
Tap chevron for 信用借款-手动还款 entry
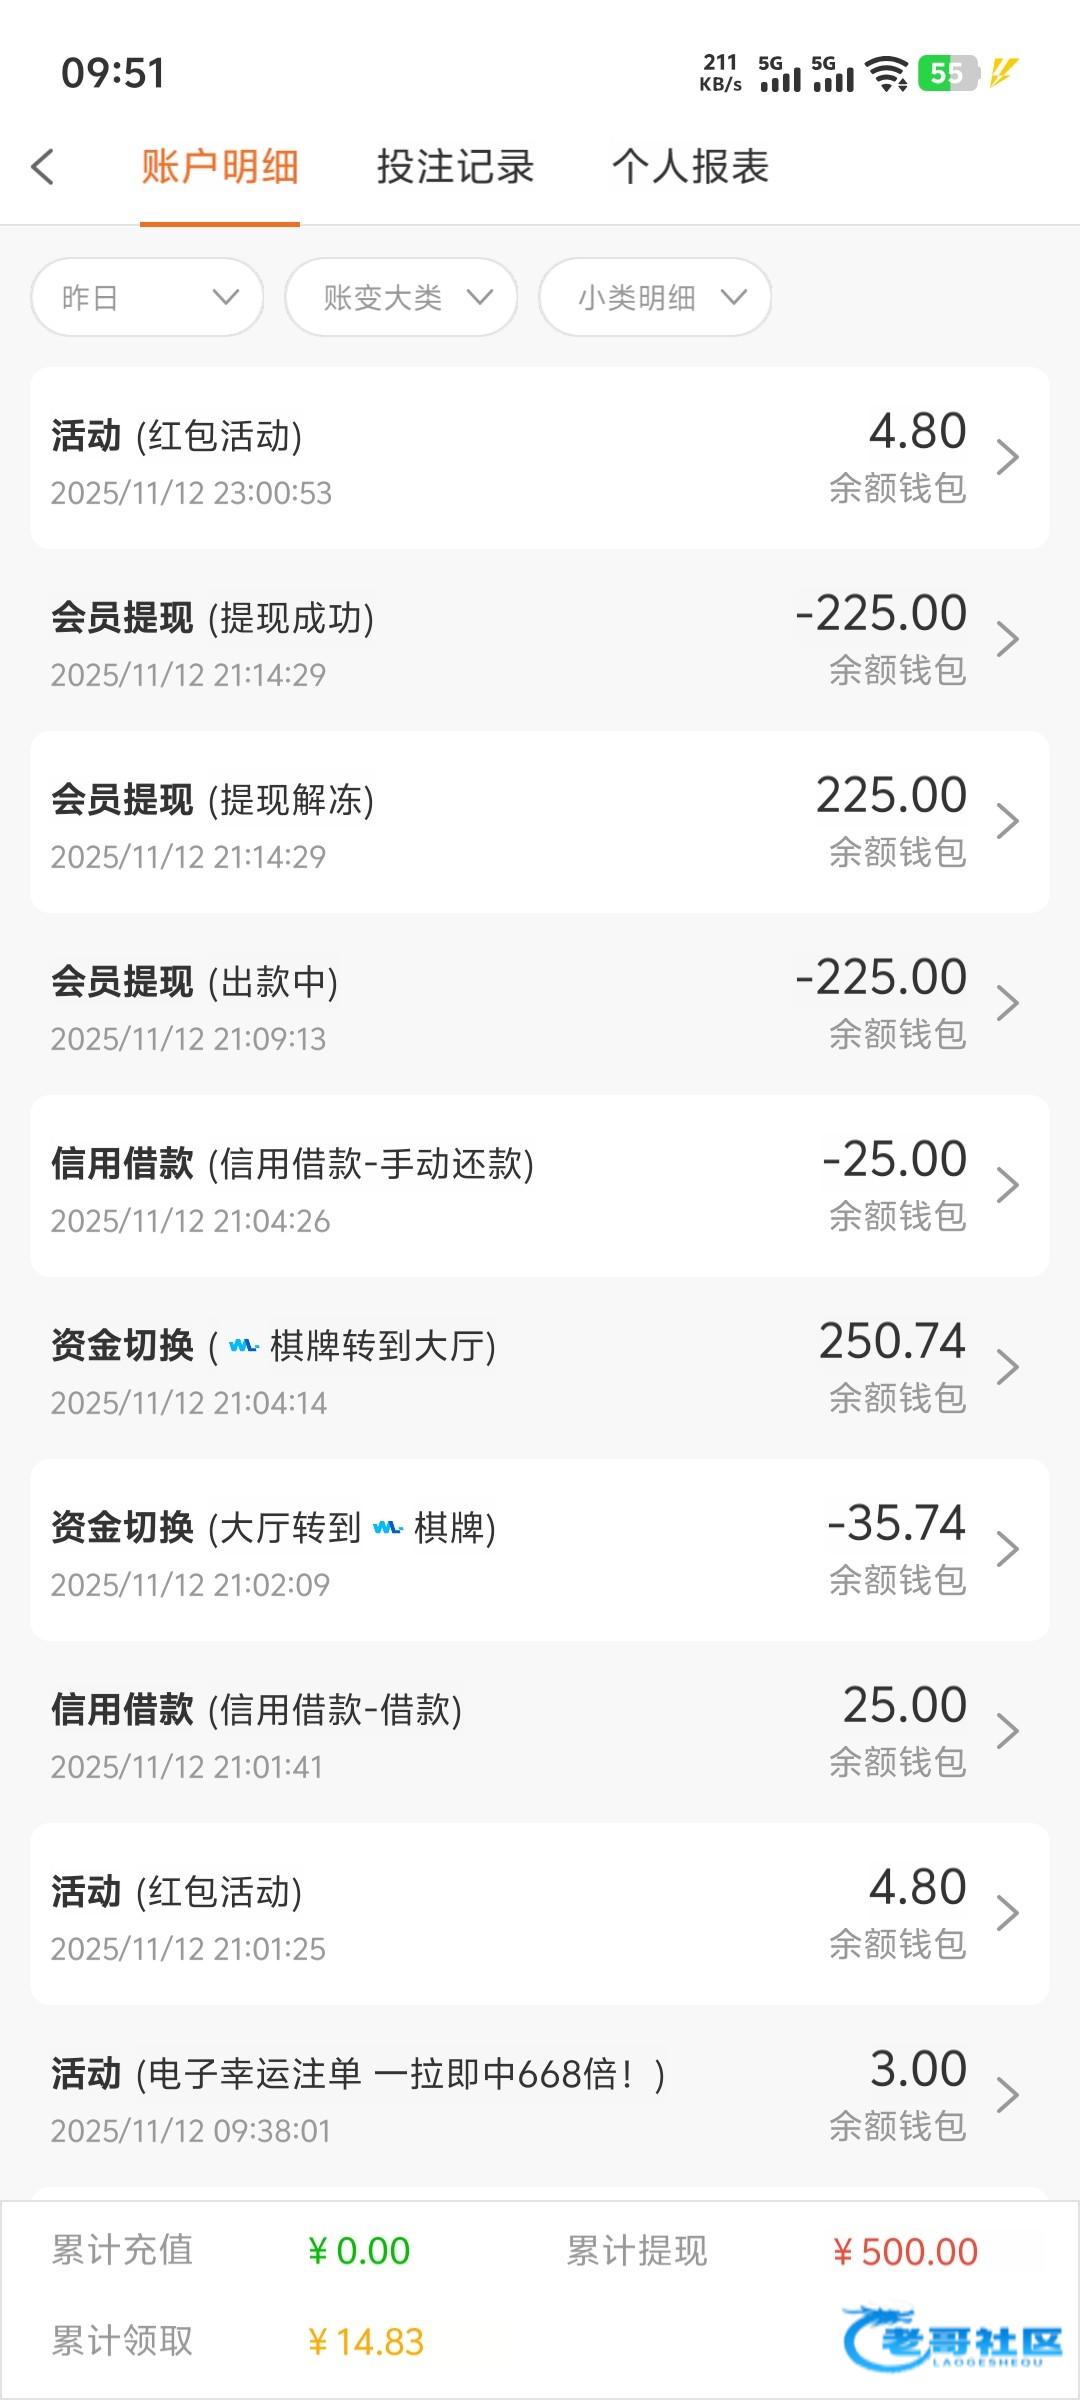click(x=1007, y=1186)
